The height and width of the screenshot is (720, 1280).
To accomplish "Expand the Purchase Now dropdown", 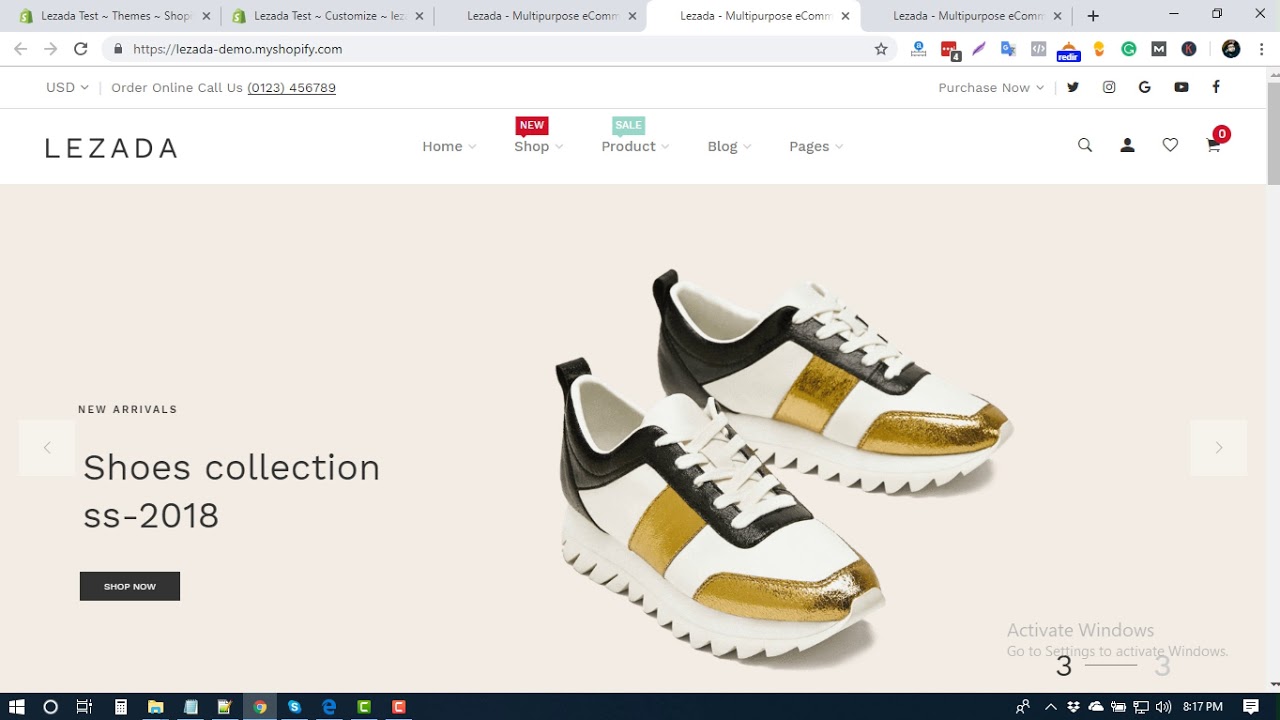I will pyautogui.click(x=990, y=87).
